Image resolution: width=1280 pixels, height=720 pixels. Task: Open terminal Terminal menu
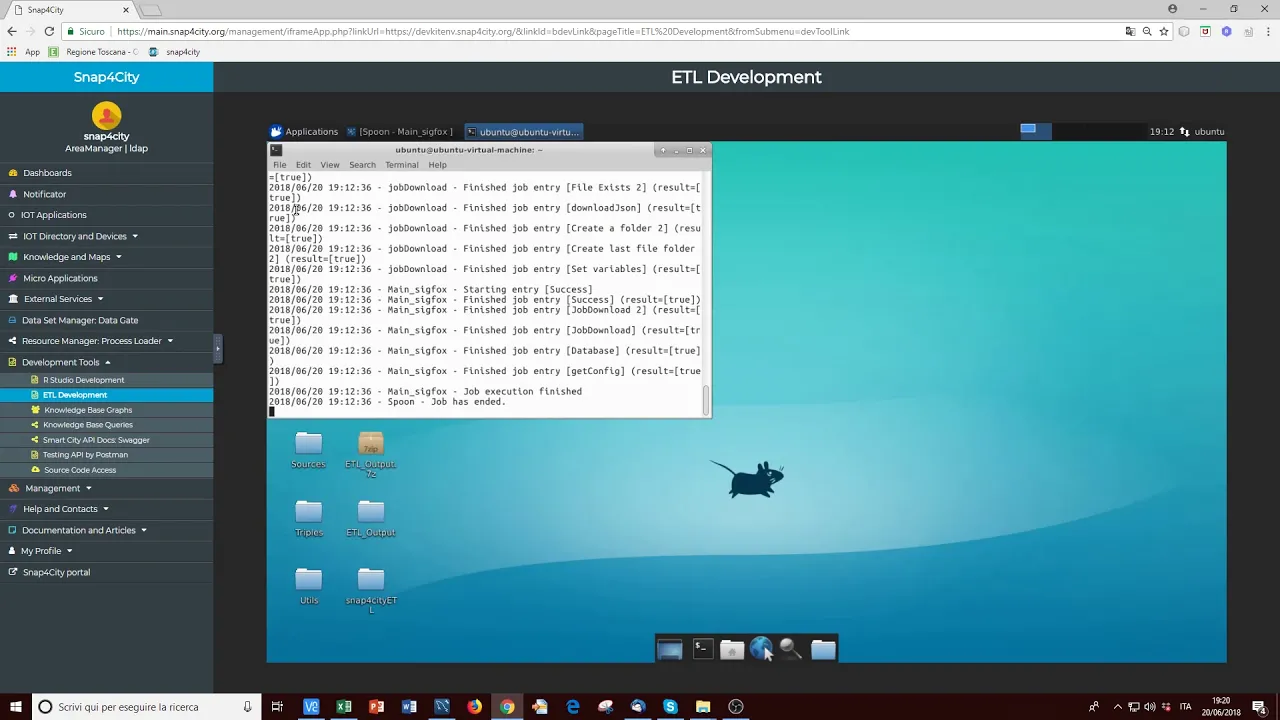(401, 165)
